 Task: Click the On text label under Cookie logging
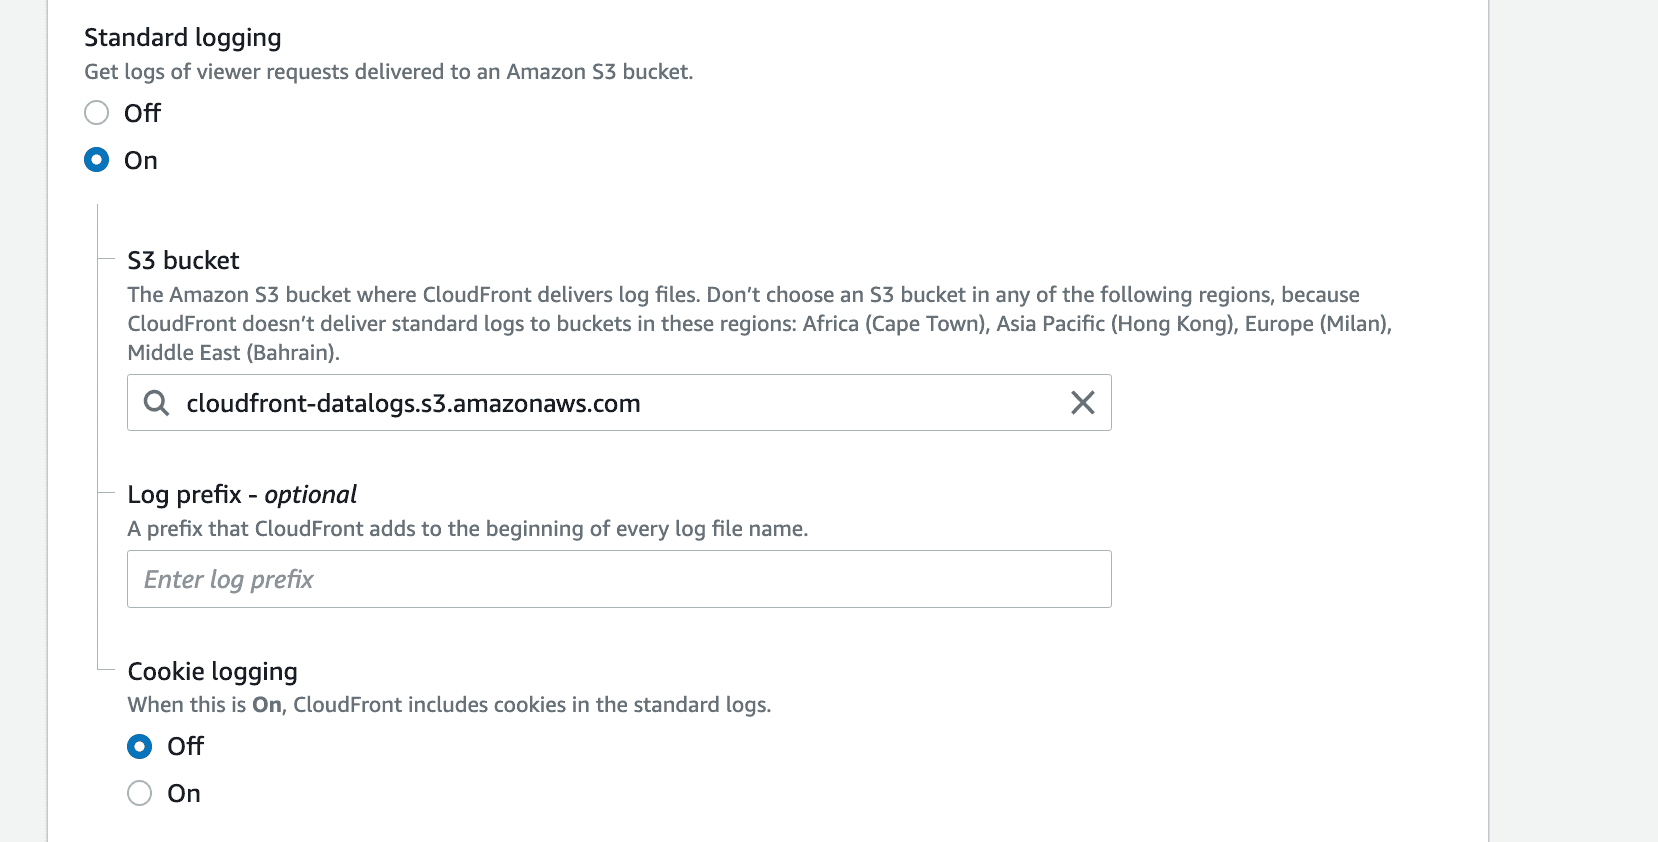(184, 794)
